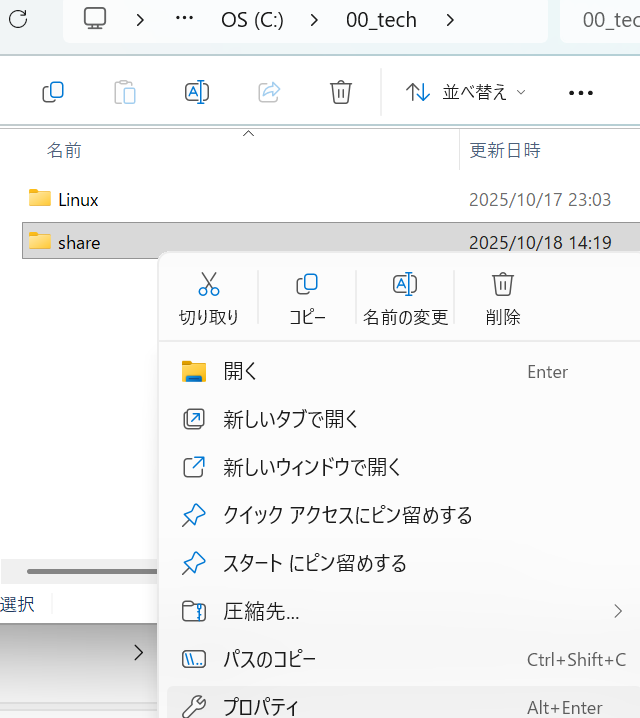Expand the 圧縮先 submenu arrow
This screenshot has height=718, width=640.
(x=618, y=611)
